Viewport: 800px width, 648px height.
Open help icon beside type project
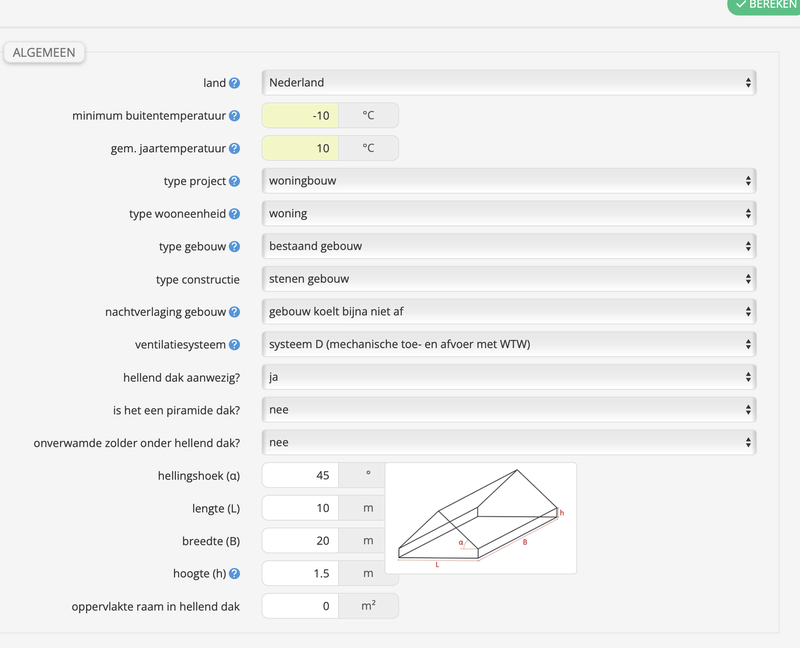click(x=234, y=182)
